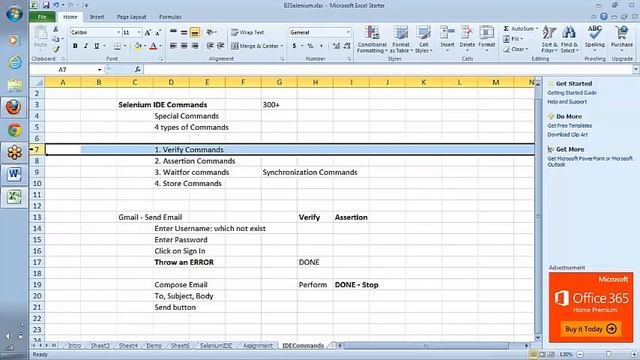Click the Windows Start orb
The height and width of the screenshot is (360, 640).
click(x=14, y=14)
